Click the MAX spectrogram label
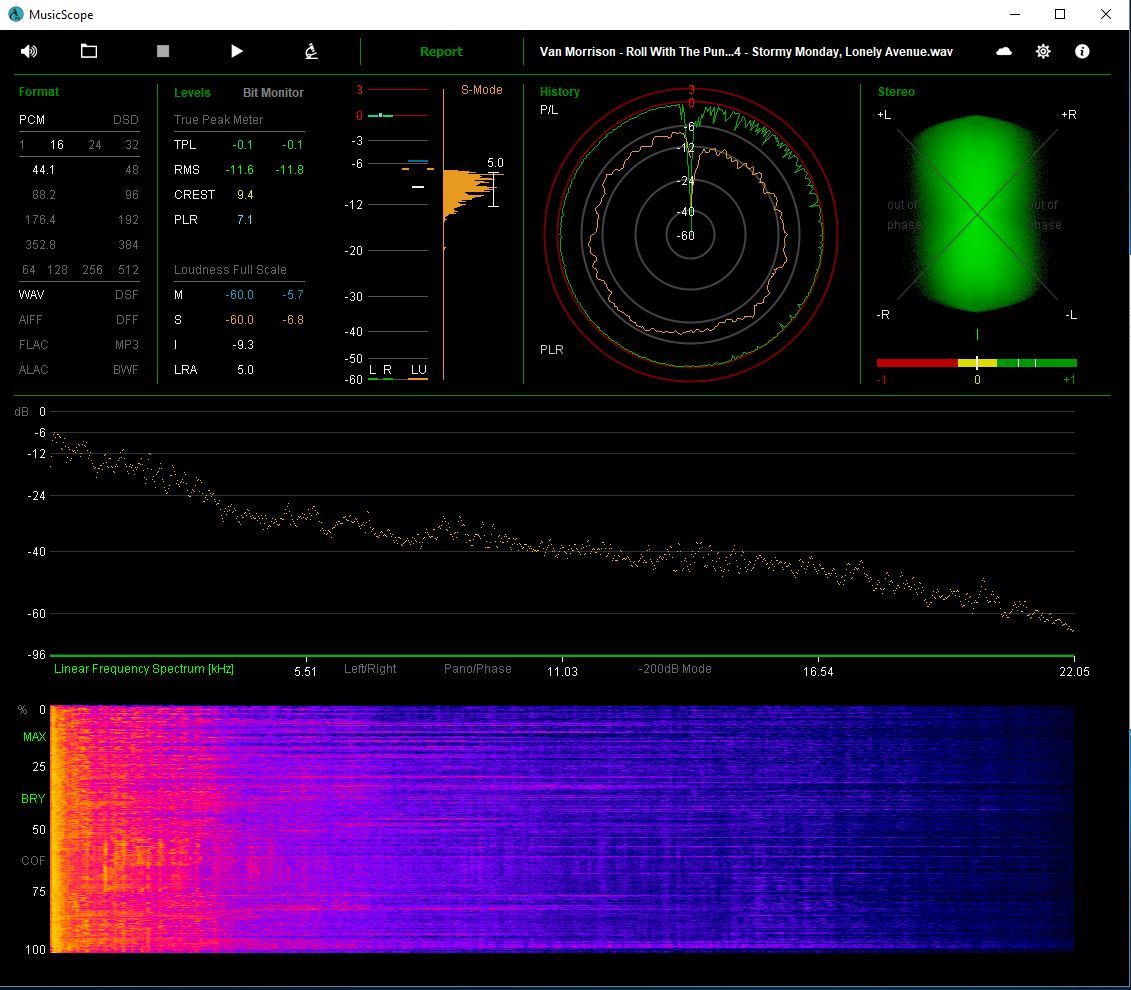 [34, 737]
